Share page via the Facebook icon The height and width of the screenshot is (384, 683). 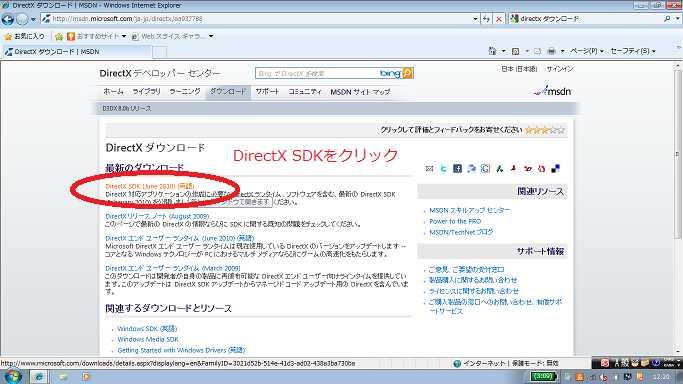457,168
